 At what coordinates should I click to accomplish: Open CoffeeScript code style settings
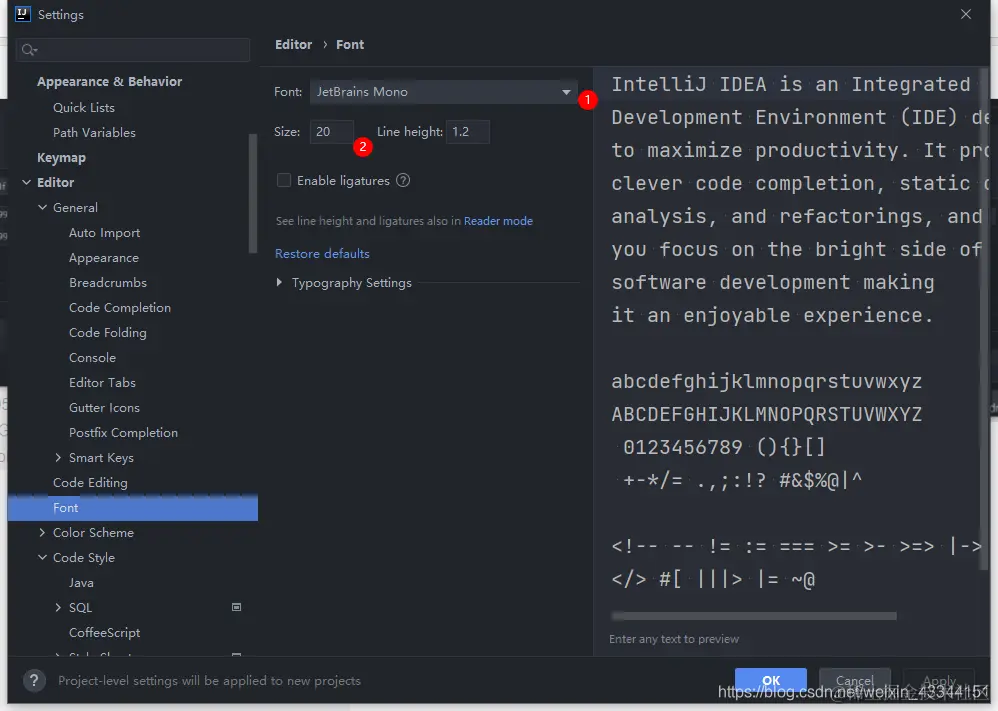pos(104,633)
